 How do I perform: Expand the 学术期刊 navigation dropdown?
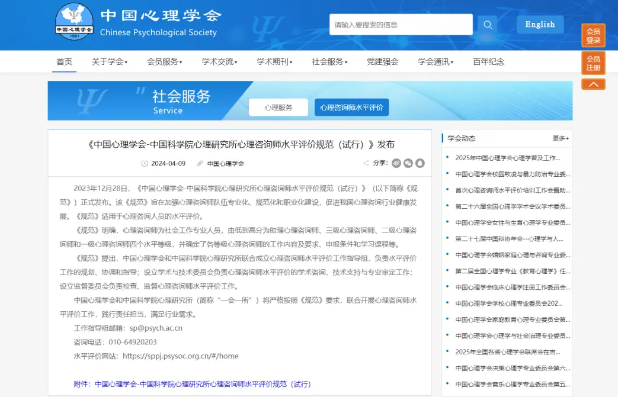point(274,62)
